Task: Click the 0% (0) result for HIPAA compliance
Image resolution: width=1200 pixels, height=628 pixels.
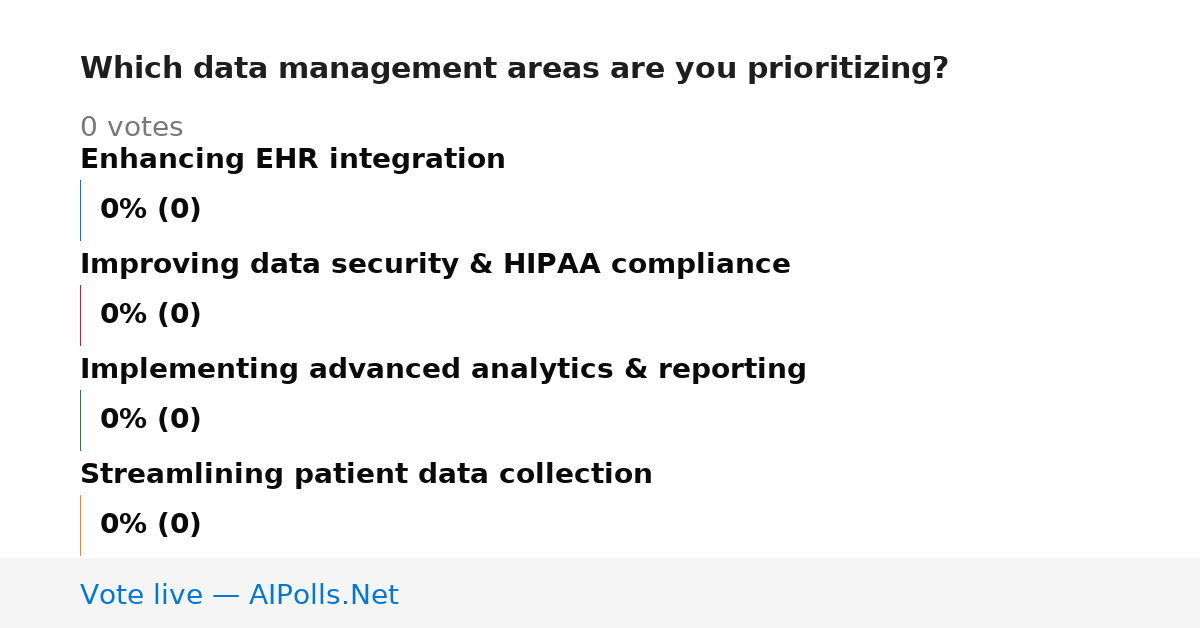Action: [x=150, y=315]
